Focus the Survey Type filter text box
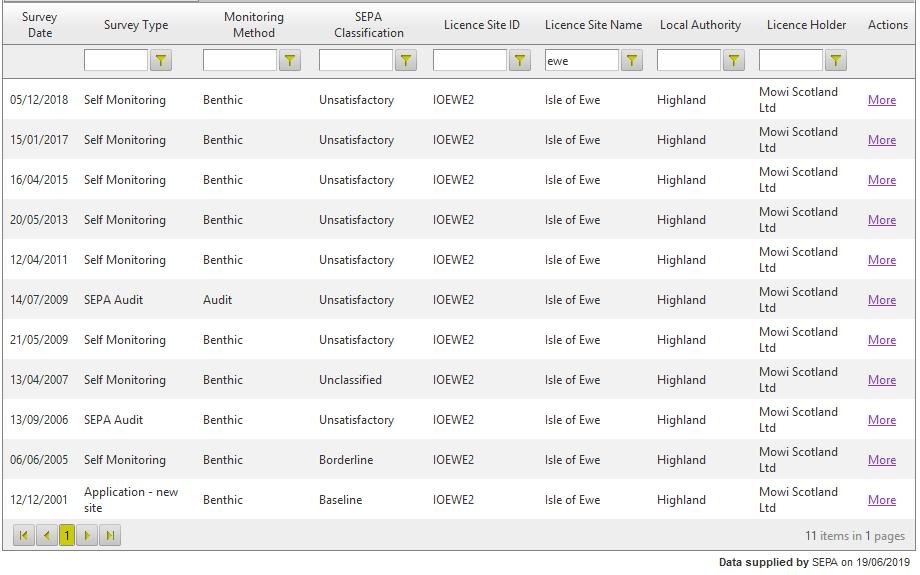This screenshot has width=920, height=575. click(115, 61)
